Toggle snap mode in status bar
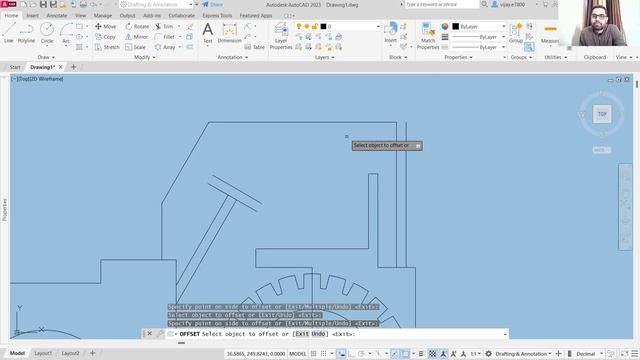The width and height of the screenshot is (640, 360). coord(323,353)
